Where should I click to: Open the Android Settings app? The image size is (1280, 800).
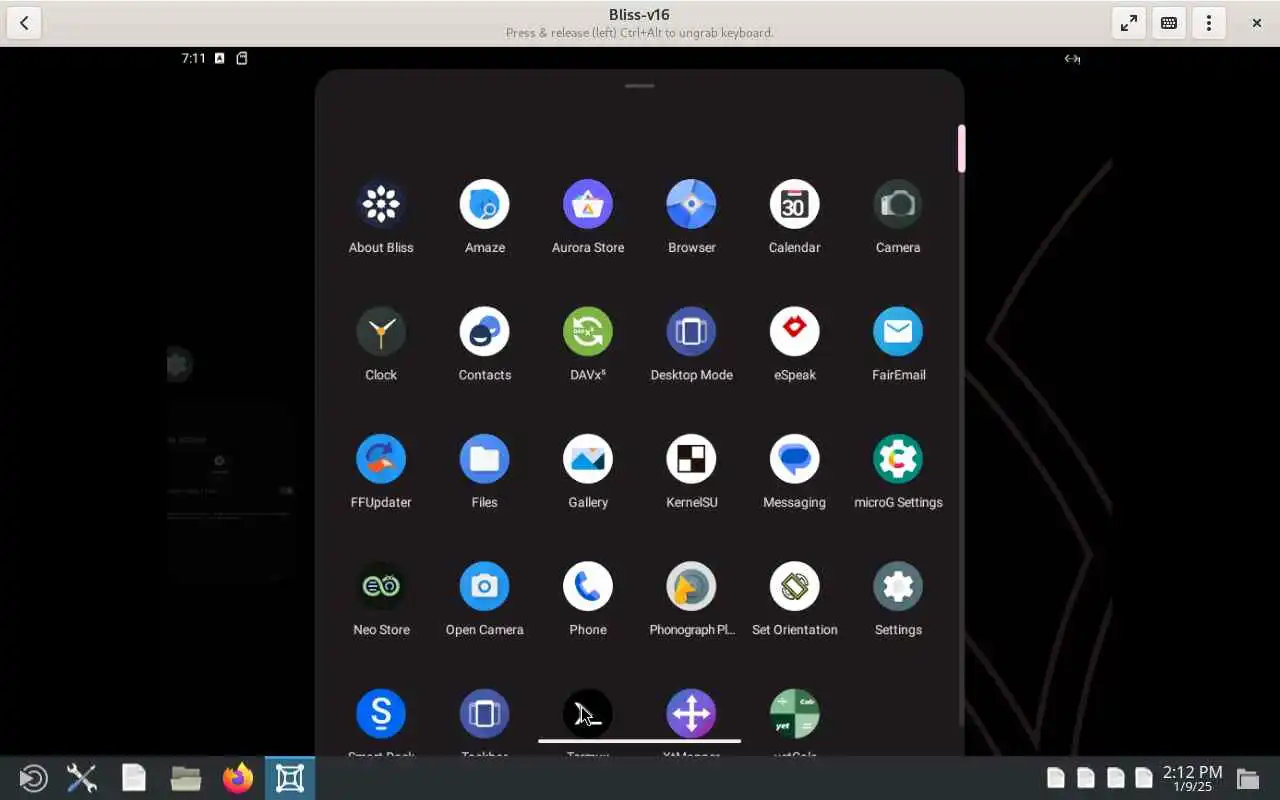coord(898,587)
